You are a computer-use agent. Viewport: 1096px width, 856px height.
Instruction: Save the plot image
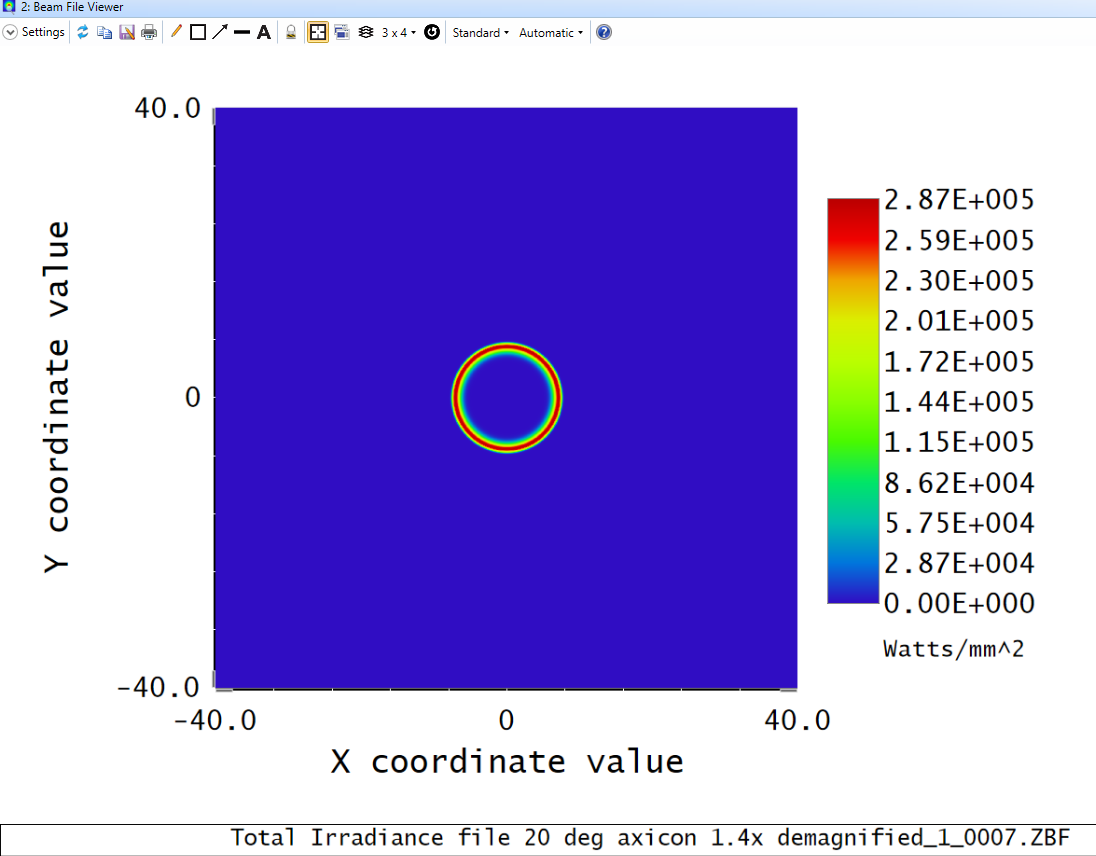127,32
